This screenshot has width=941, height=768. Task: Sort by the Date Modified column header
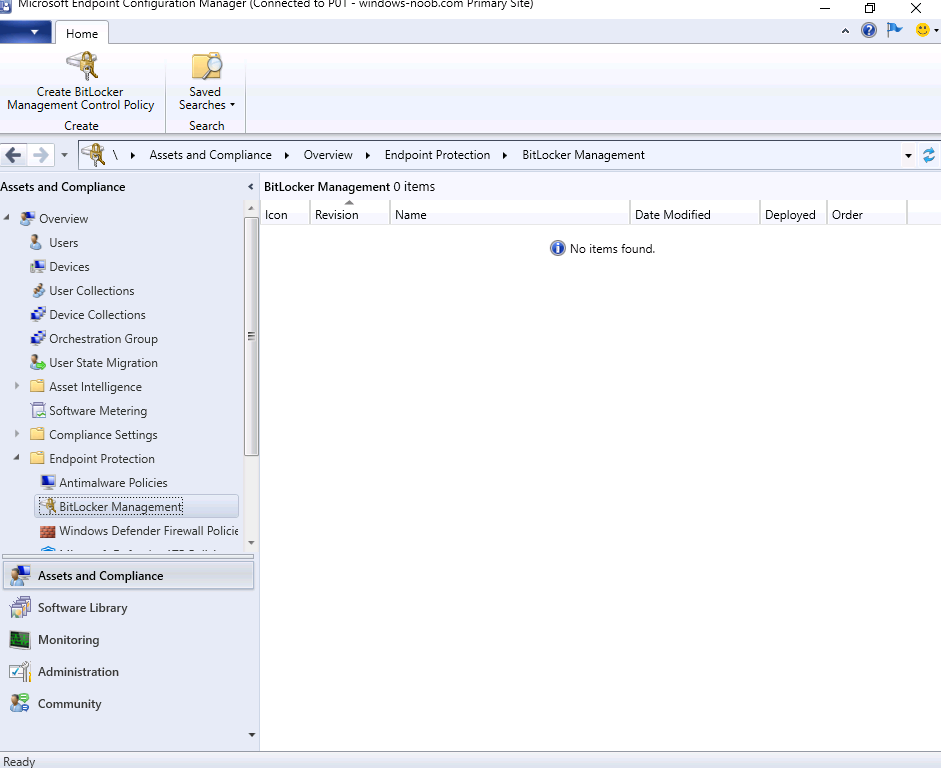click(x=695, y=213)
